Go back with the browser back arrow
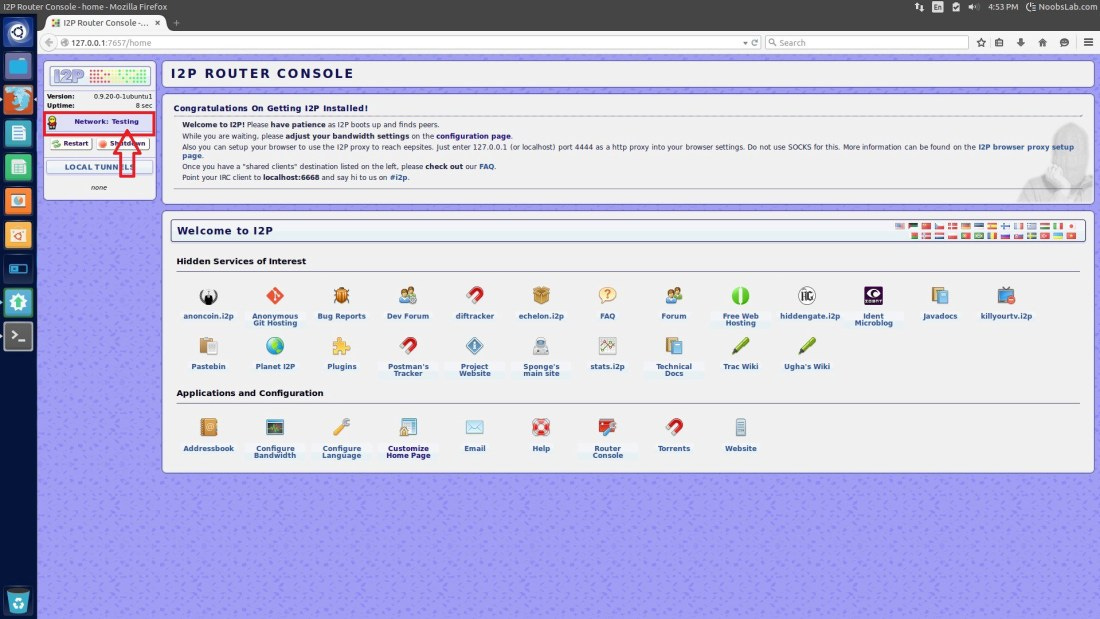The image size is (1100, 619). click(x=48, y=43)
